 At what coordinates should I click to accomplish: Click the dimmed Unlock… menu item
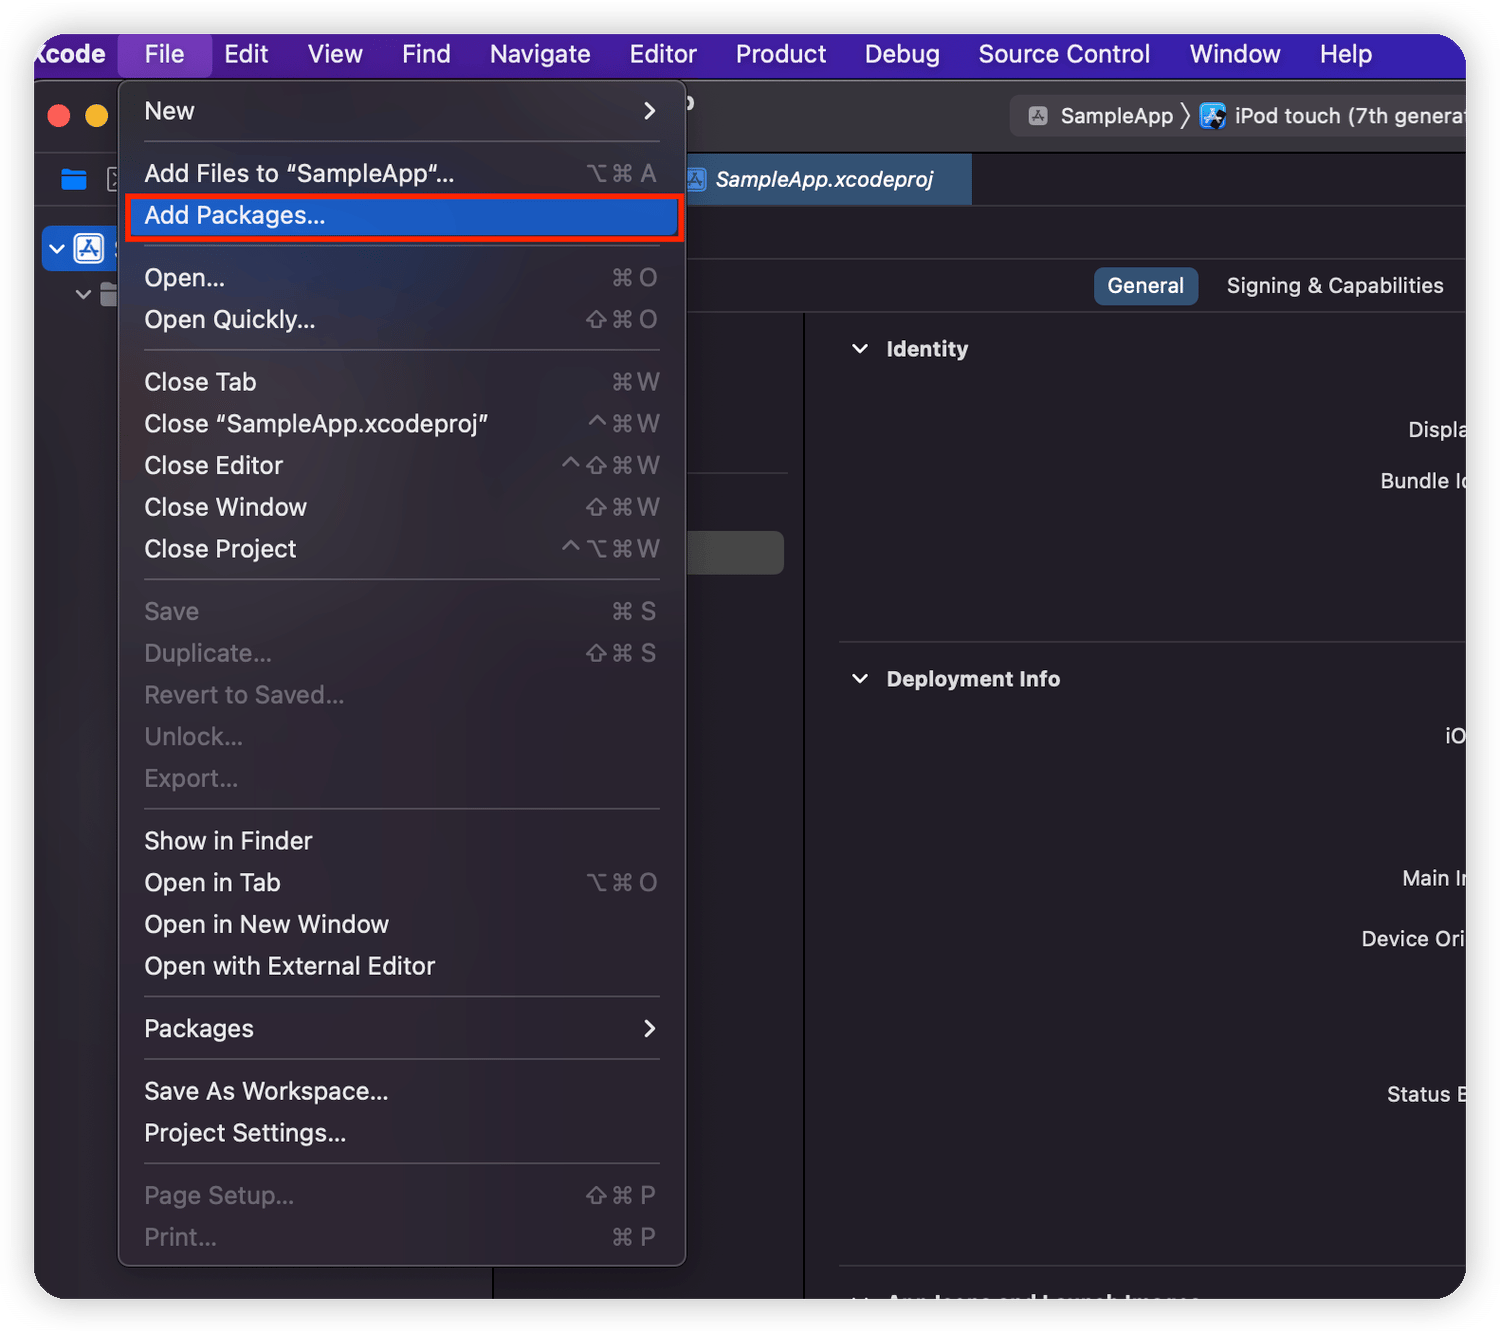pos(402,737)
